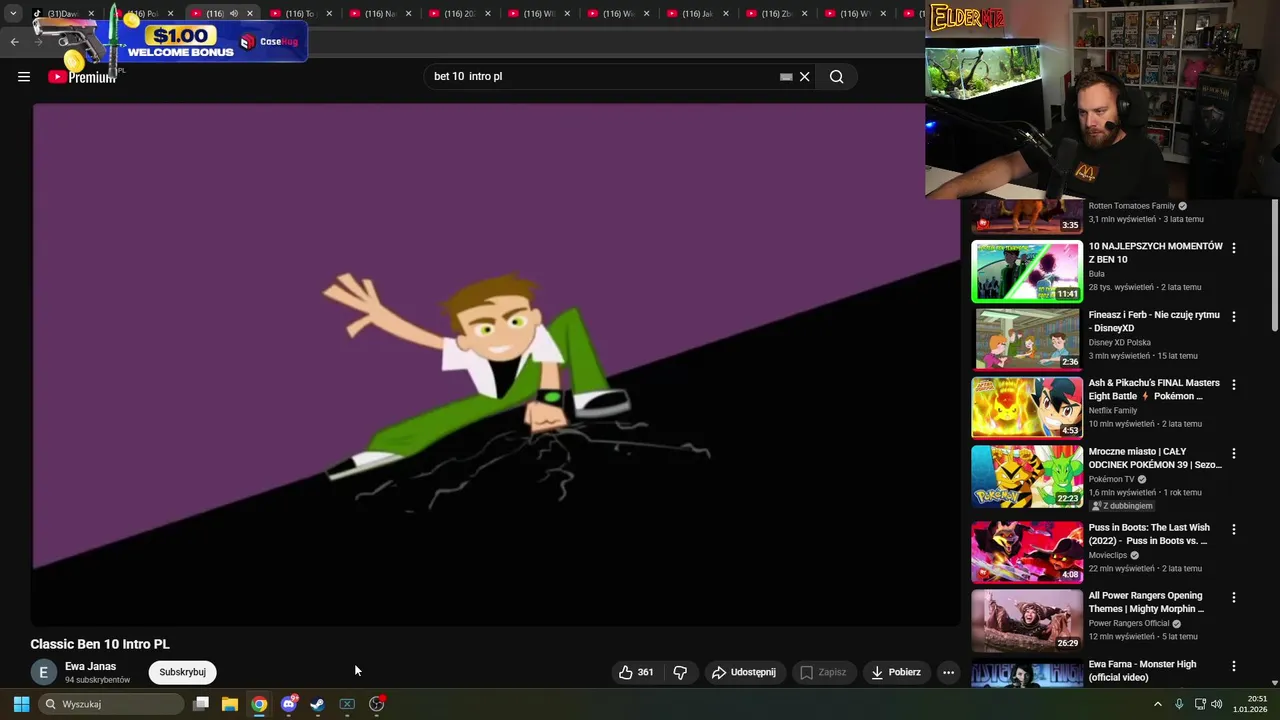1280x720 pixels.
Task: Select 'Z dubbingiem' badge on Pokémon video
Action: (1122, 506)
